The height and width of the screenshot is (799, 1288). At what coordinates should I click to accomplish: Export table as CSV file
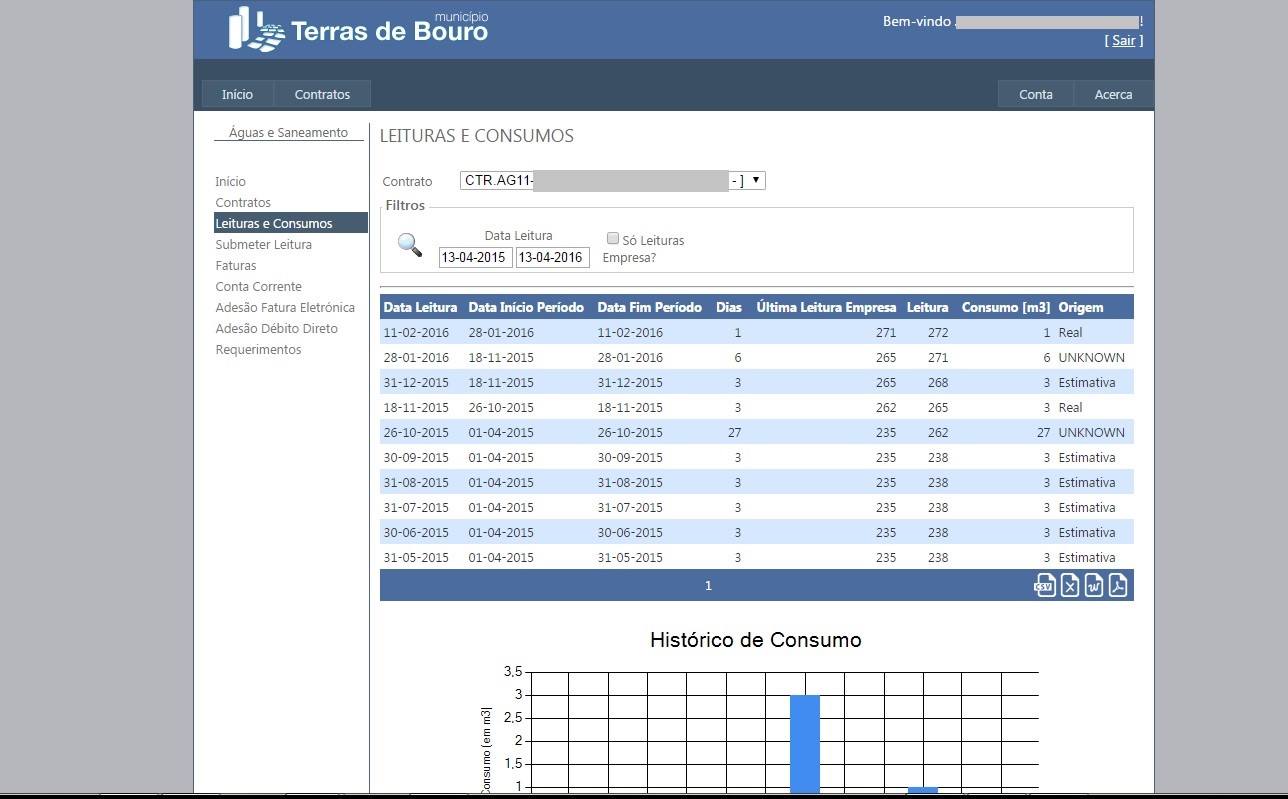coord(1045,586)
